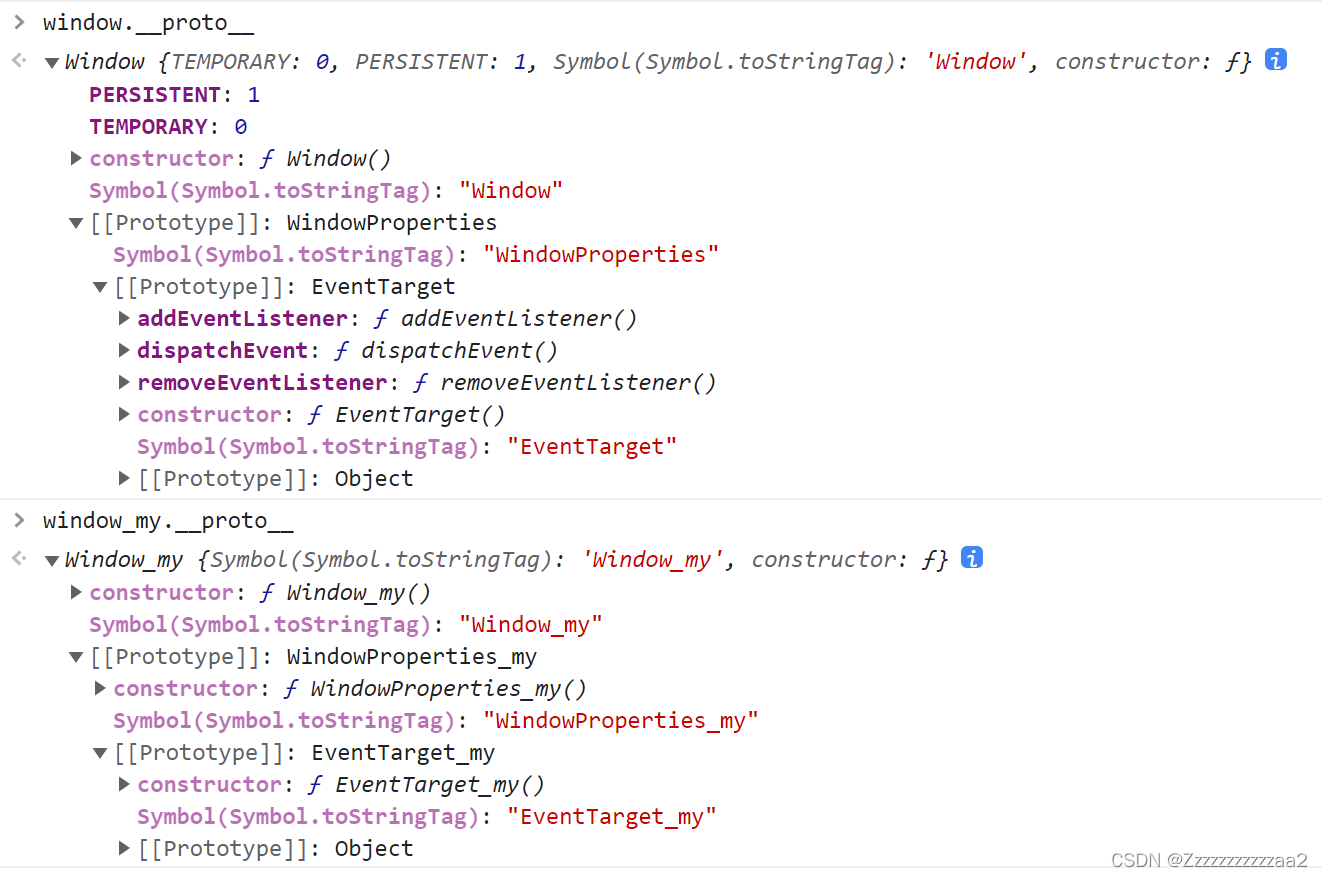Image resolution: width=1322 pixels, height=877 pixels.
Task: Click the output arrow before Window_my result
Action: (x=19, y=559)
